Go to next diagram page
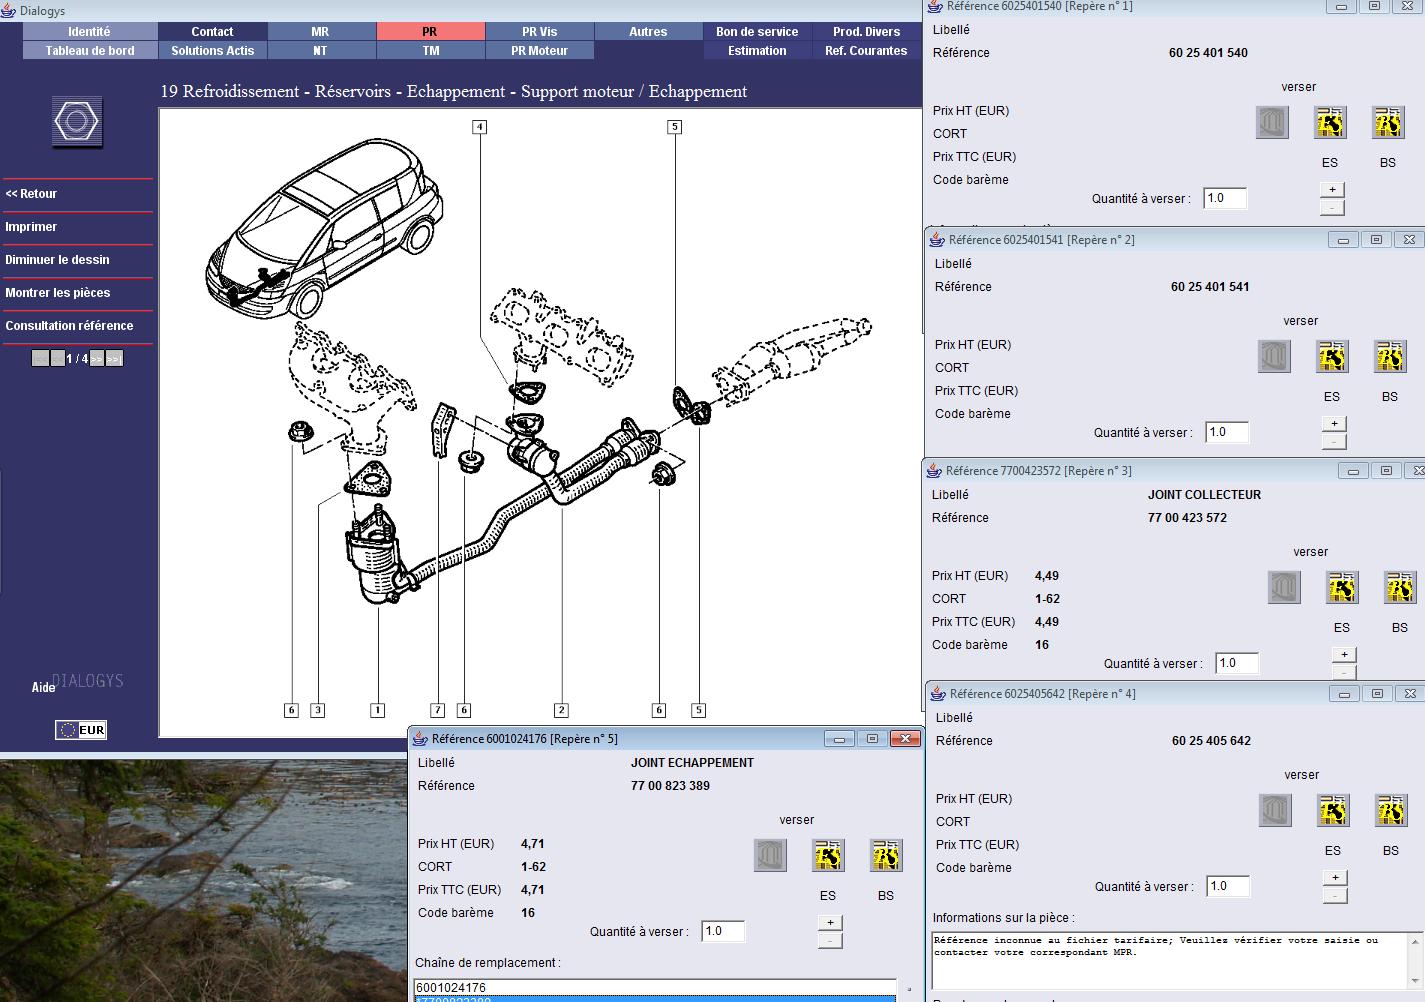The height and width of the screenshot is (1002, 1425). coord(97,358)
